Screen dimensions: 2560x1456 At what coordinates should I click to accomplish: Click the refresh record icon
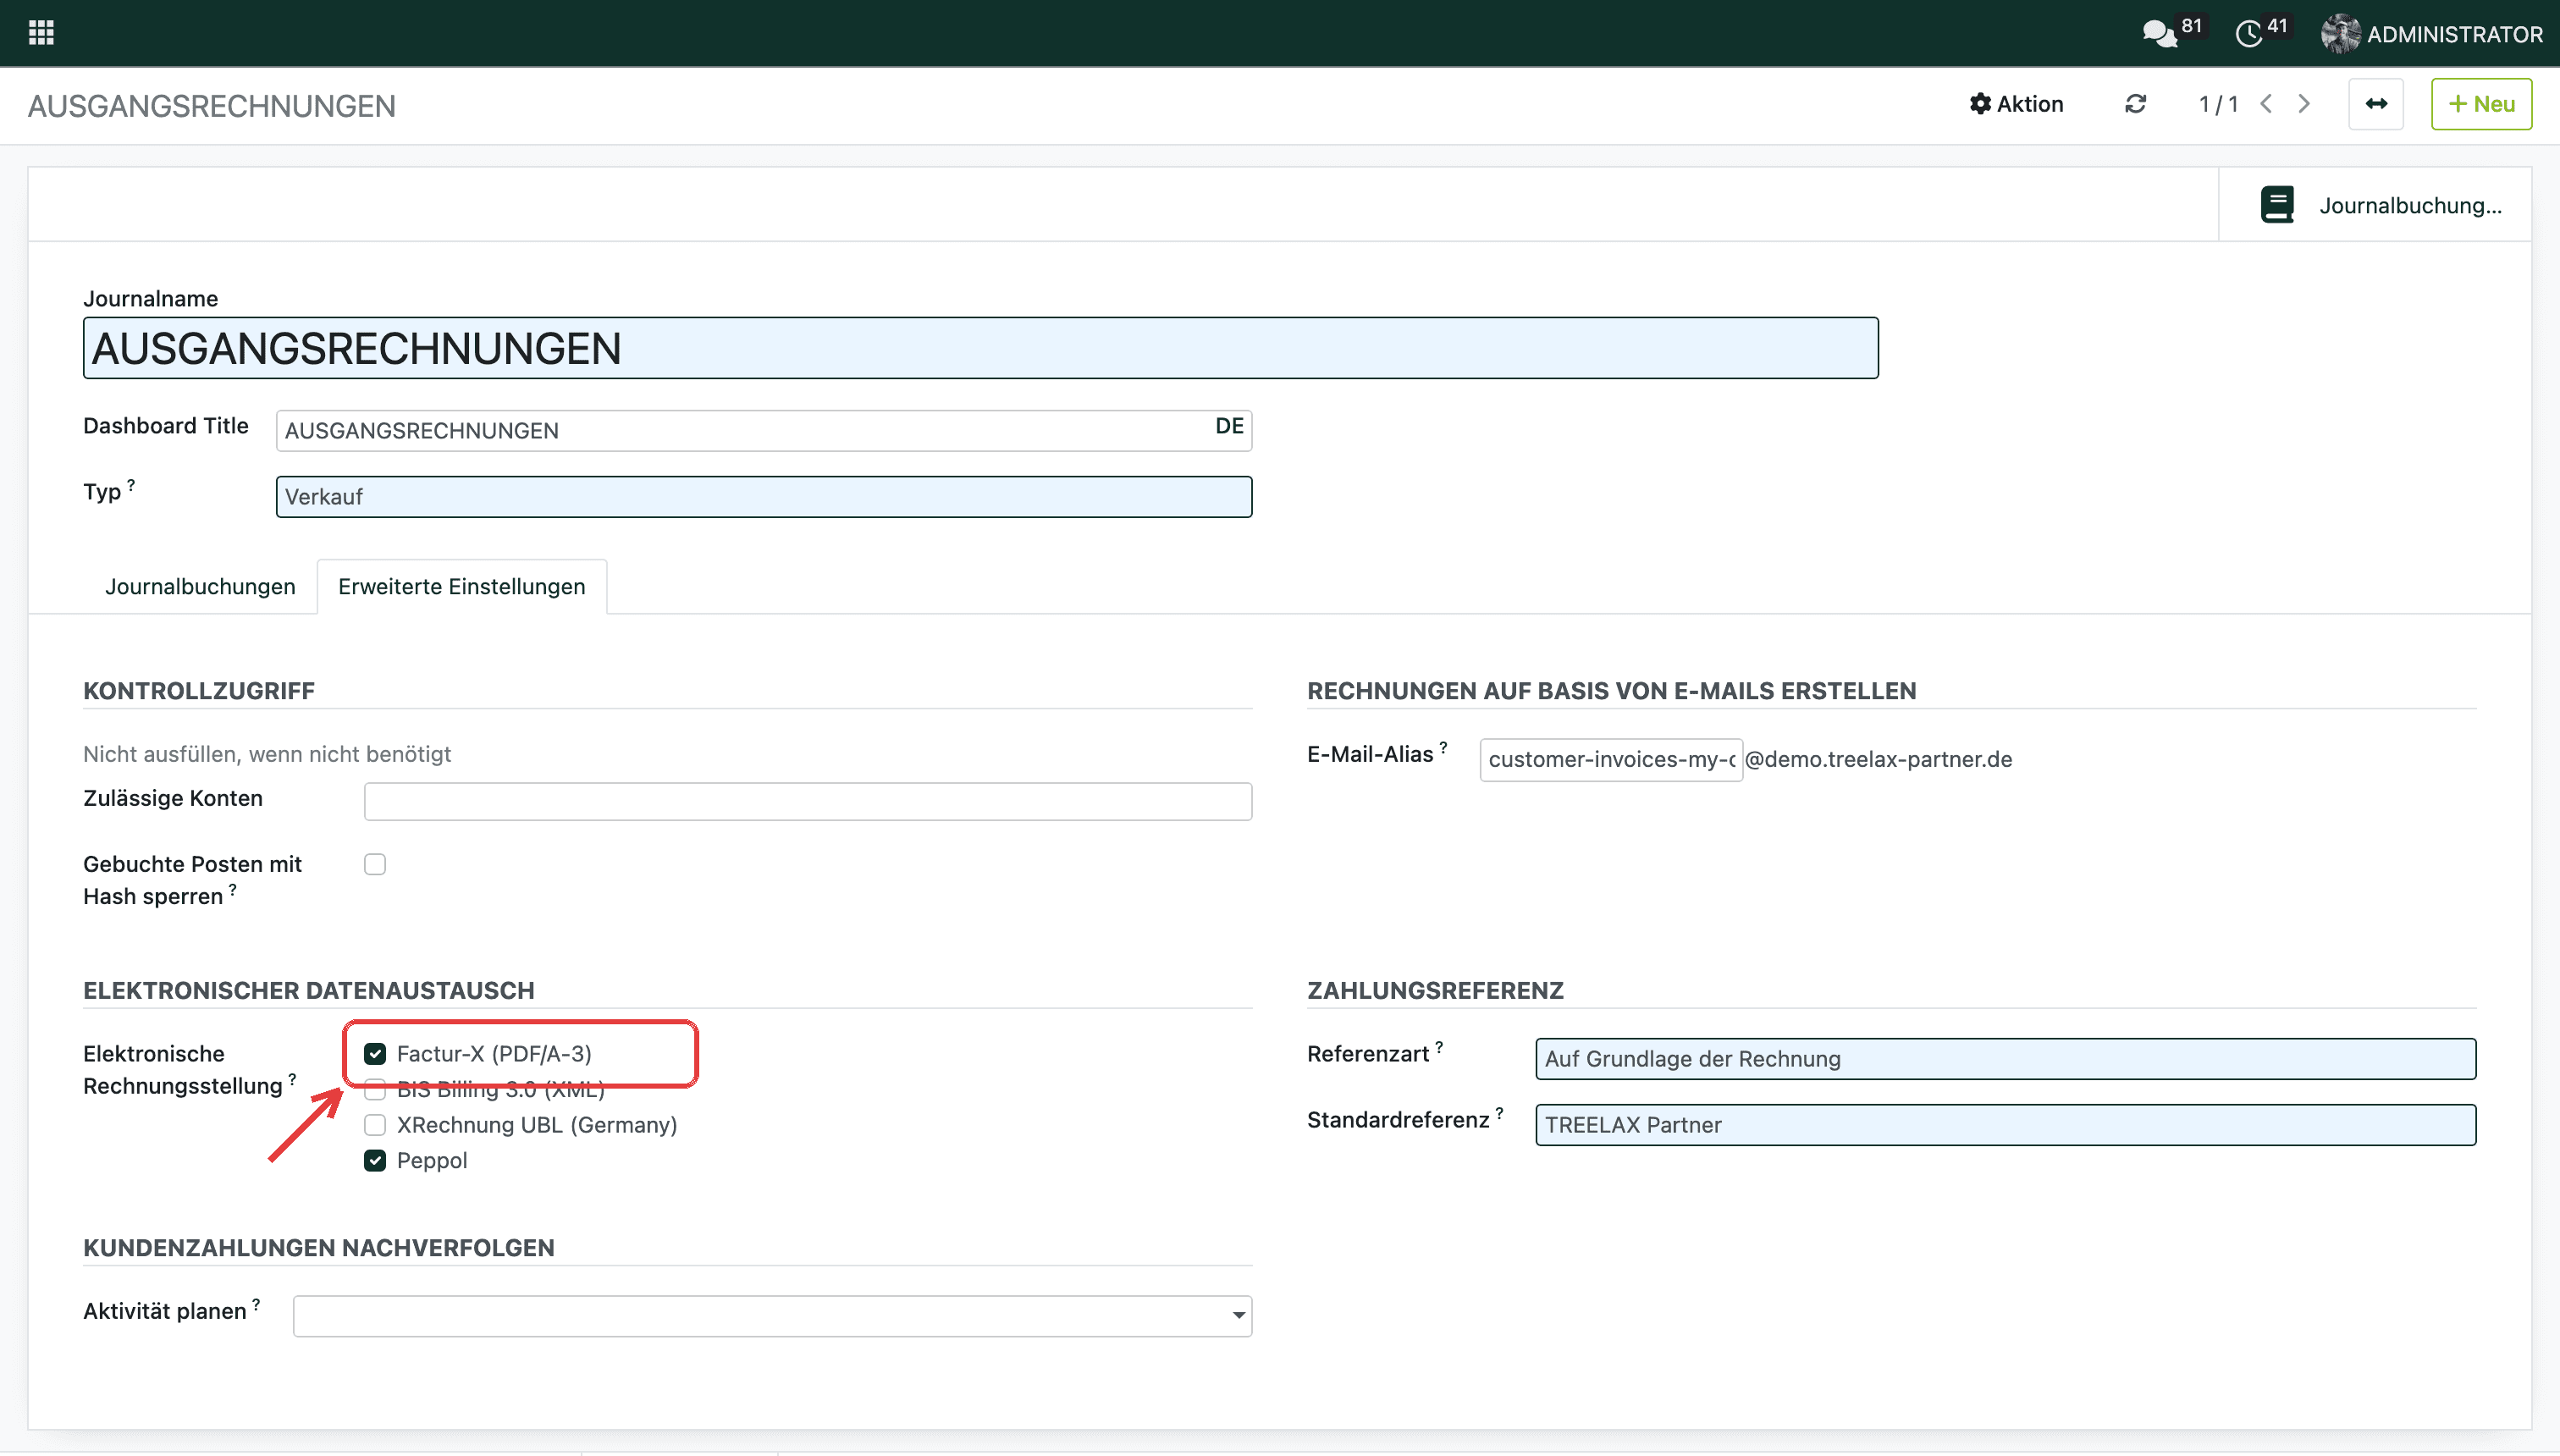[2135, 104]
